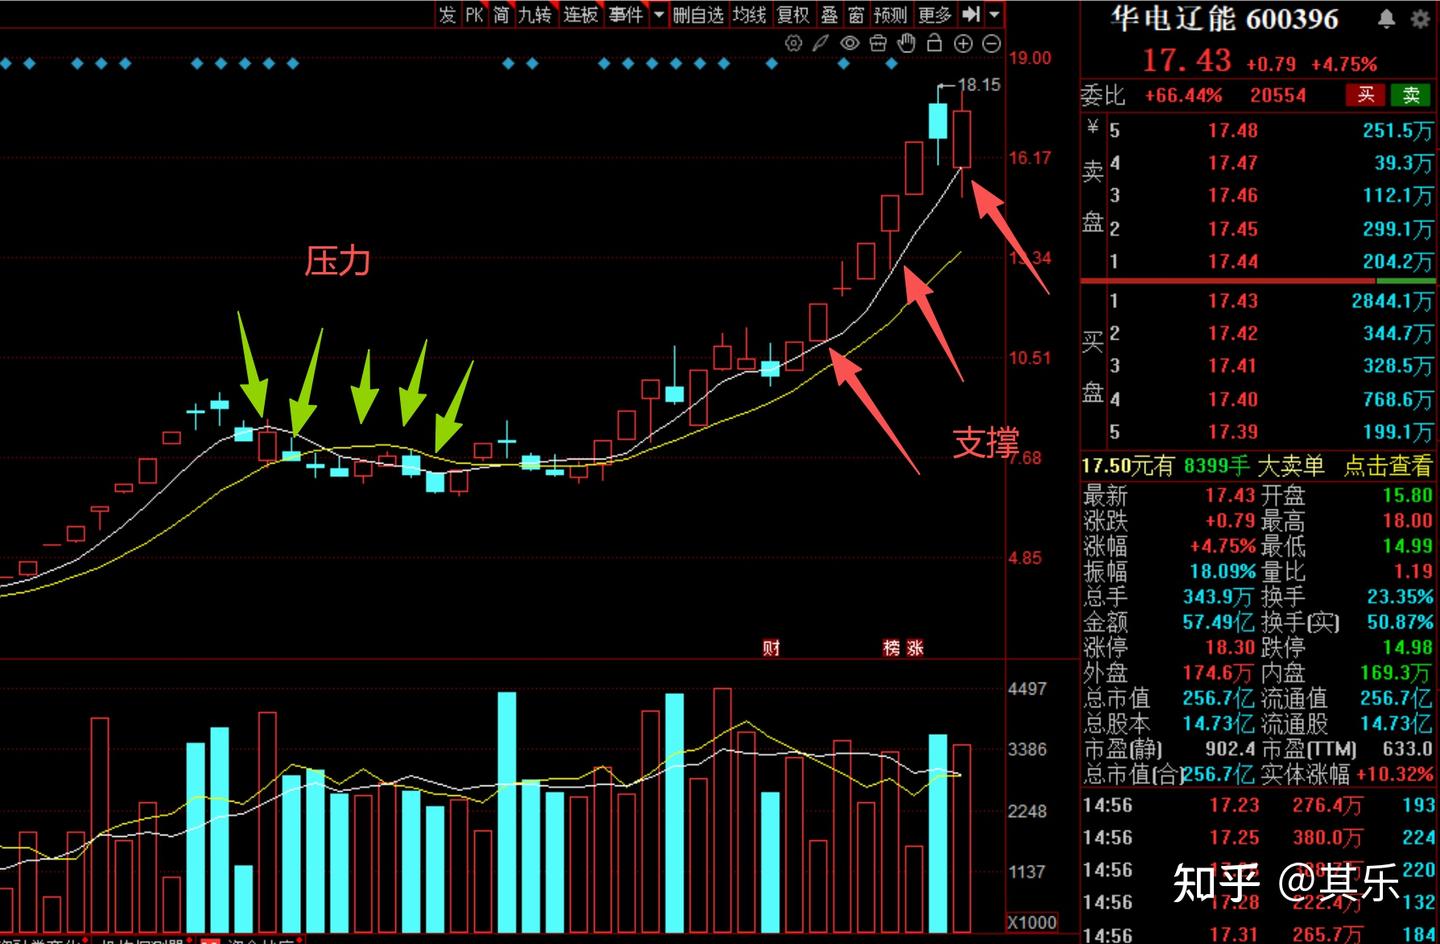Click the 量比 1.19 value
This screenshot has height=944, width=1440.
click(x=1413, y=572)
